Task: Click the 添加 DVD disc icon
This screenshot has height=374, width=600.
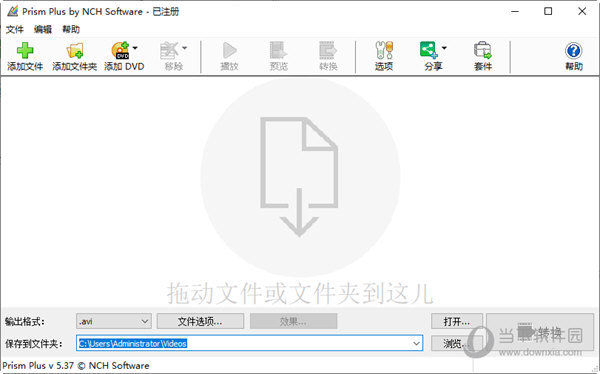Action: click(121, 50)
